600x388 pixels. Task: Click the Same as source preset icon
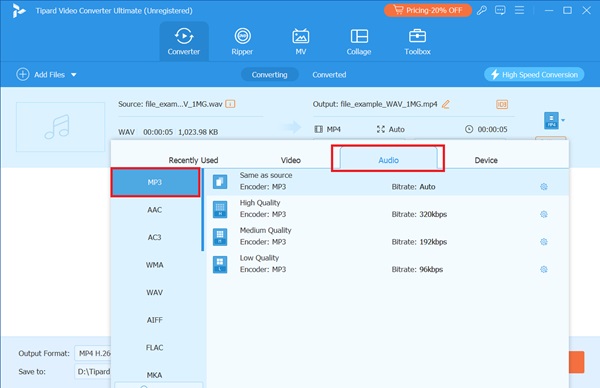pos(220,182)
